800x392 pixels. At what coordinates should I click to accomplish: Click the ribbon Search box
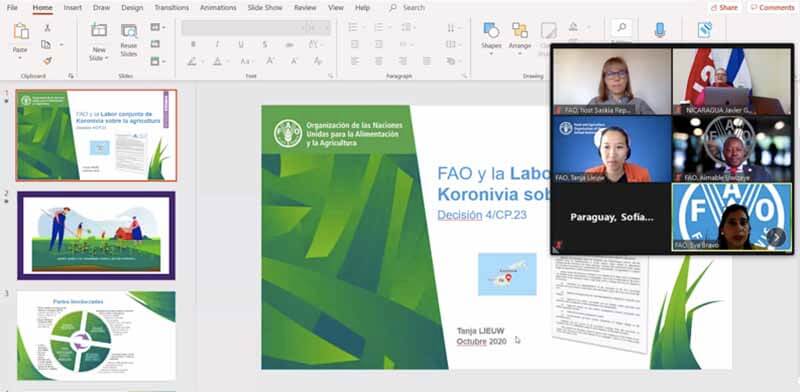point(407,8)
